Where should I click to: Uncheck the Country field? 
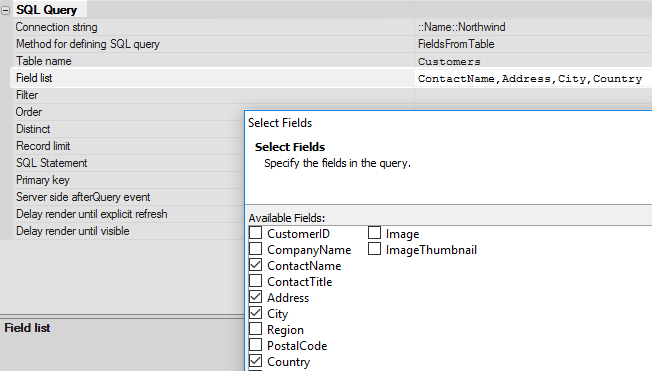coord(255,361)
